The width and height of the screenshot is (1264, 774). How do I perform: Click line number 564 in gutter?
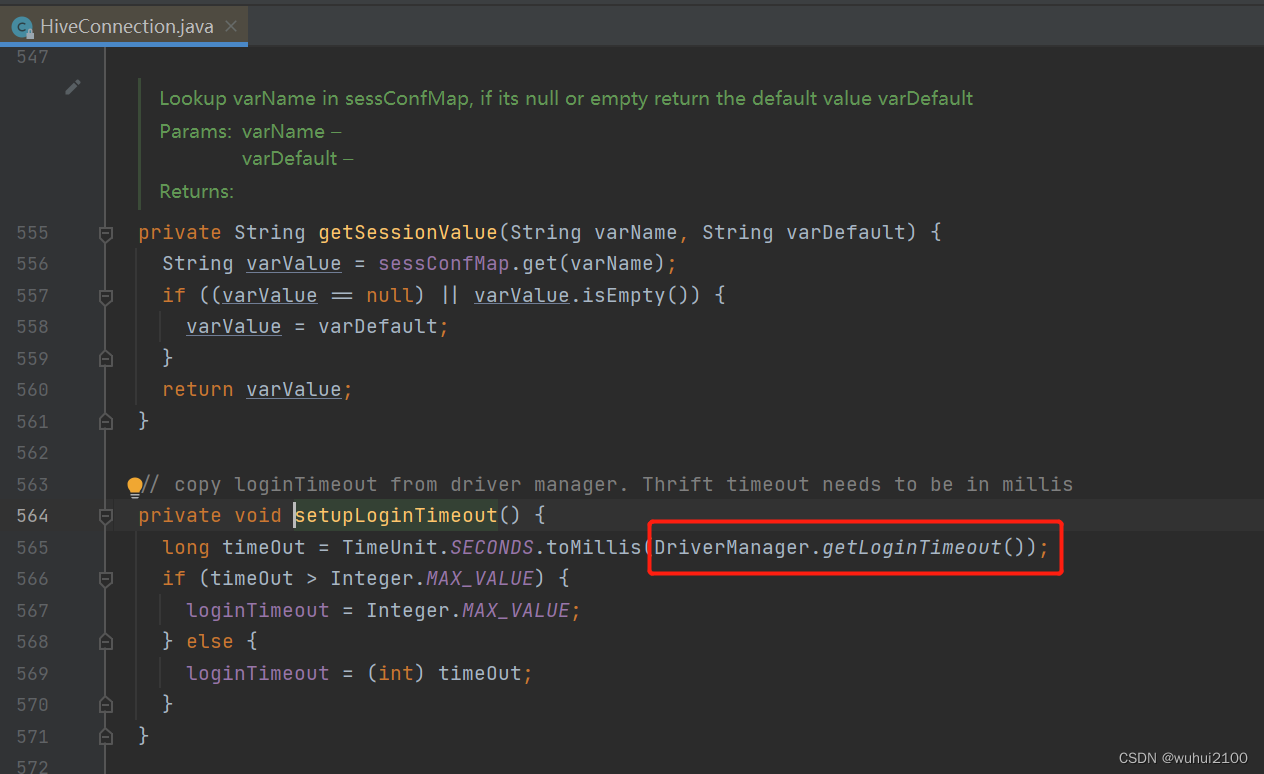click(x=32, y=516)
